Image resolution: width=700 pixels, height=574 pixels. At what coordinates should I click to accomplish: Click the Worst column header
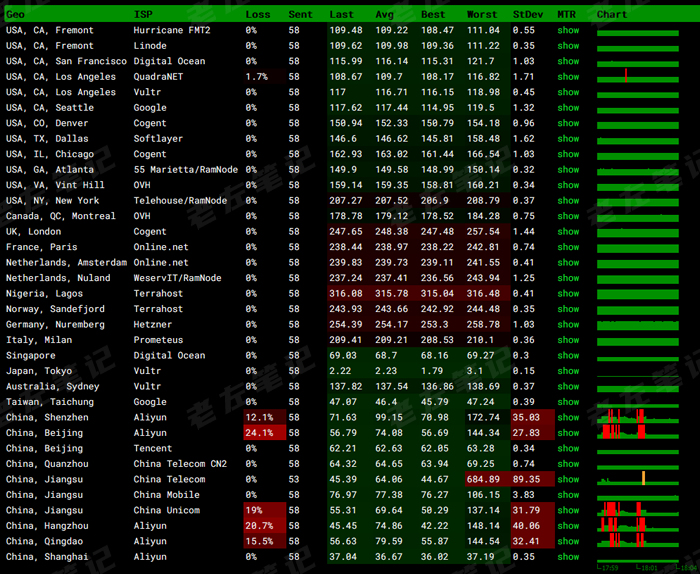(482, 14)
